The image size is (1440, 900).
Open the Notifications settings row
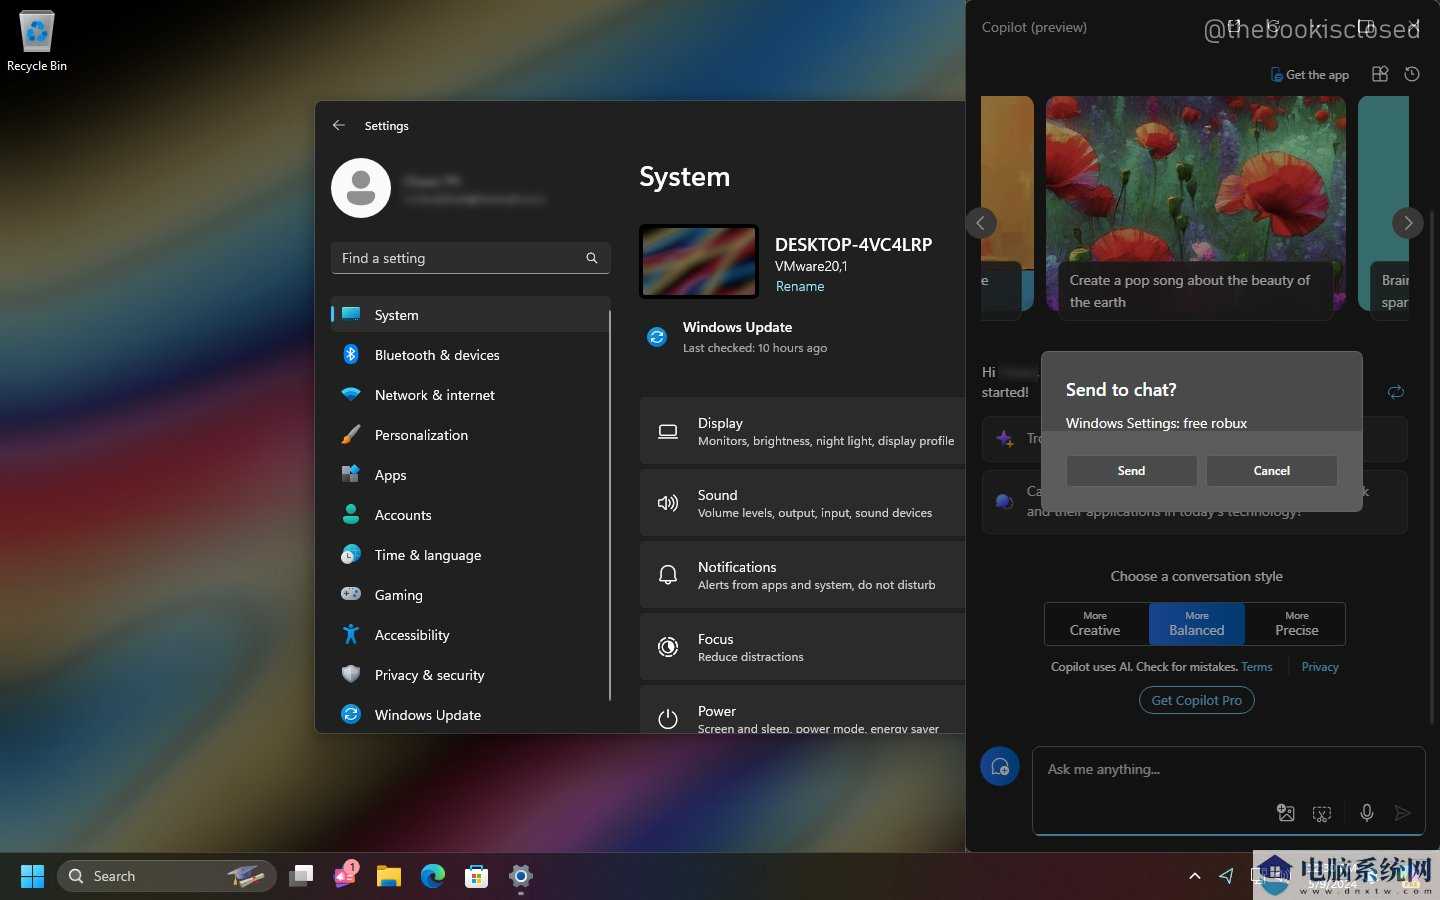tap(802, 575)
